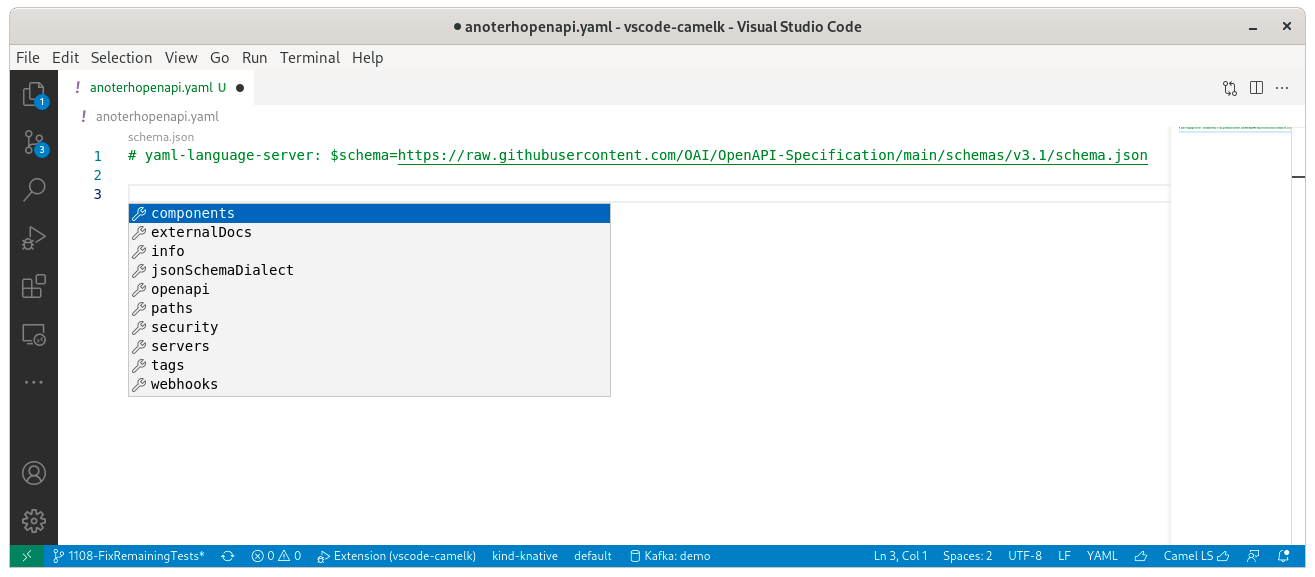
Task: Open the Extensions view
Action: coord(33,286)
